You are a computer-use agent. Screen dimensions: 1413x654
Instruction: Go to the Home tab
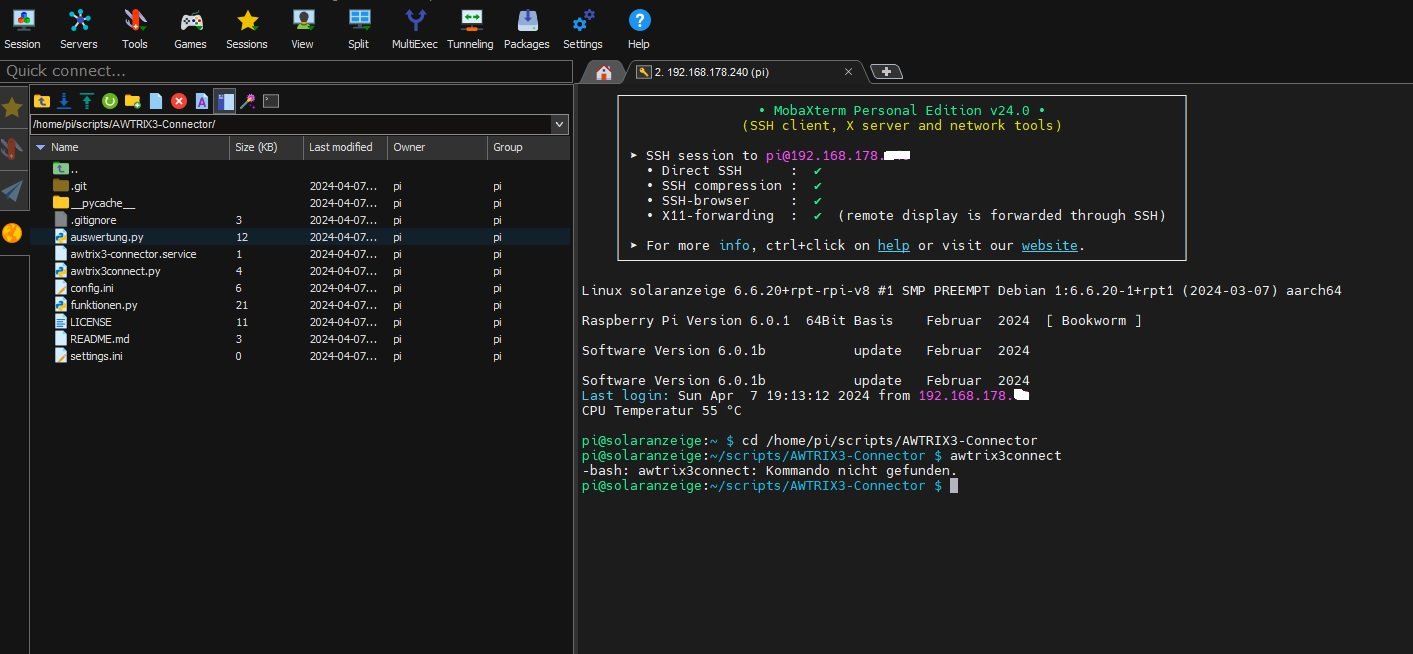603,72
